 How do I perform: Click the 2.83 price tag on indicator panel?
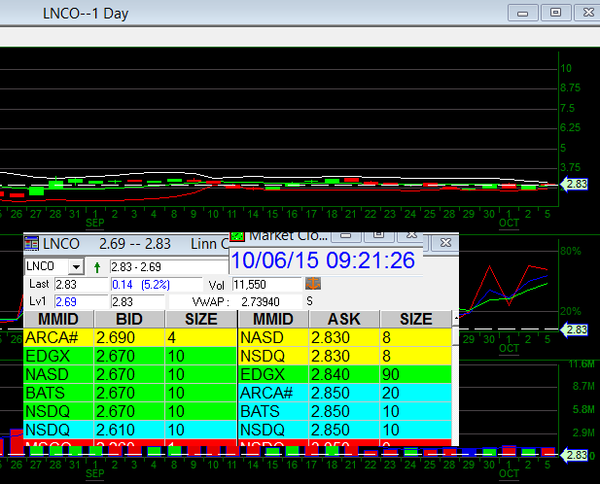pos(576,329)
